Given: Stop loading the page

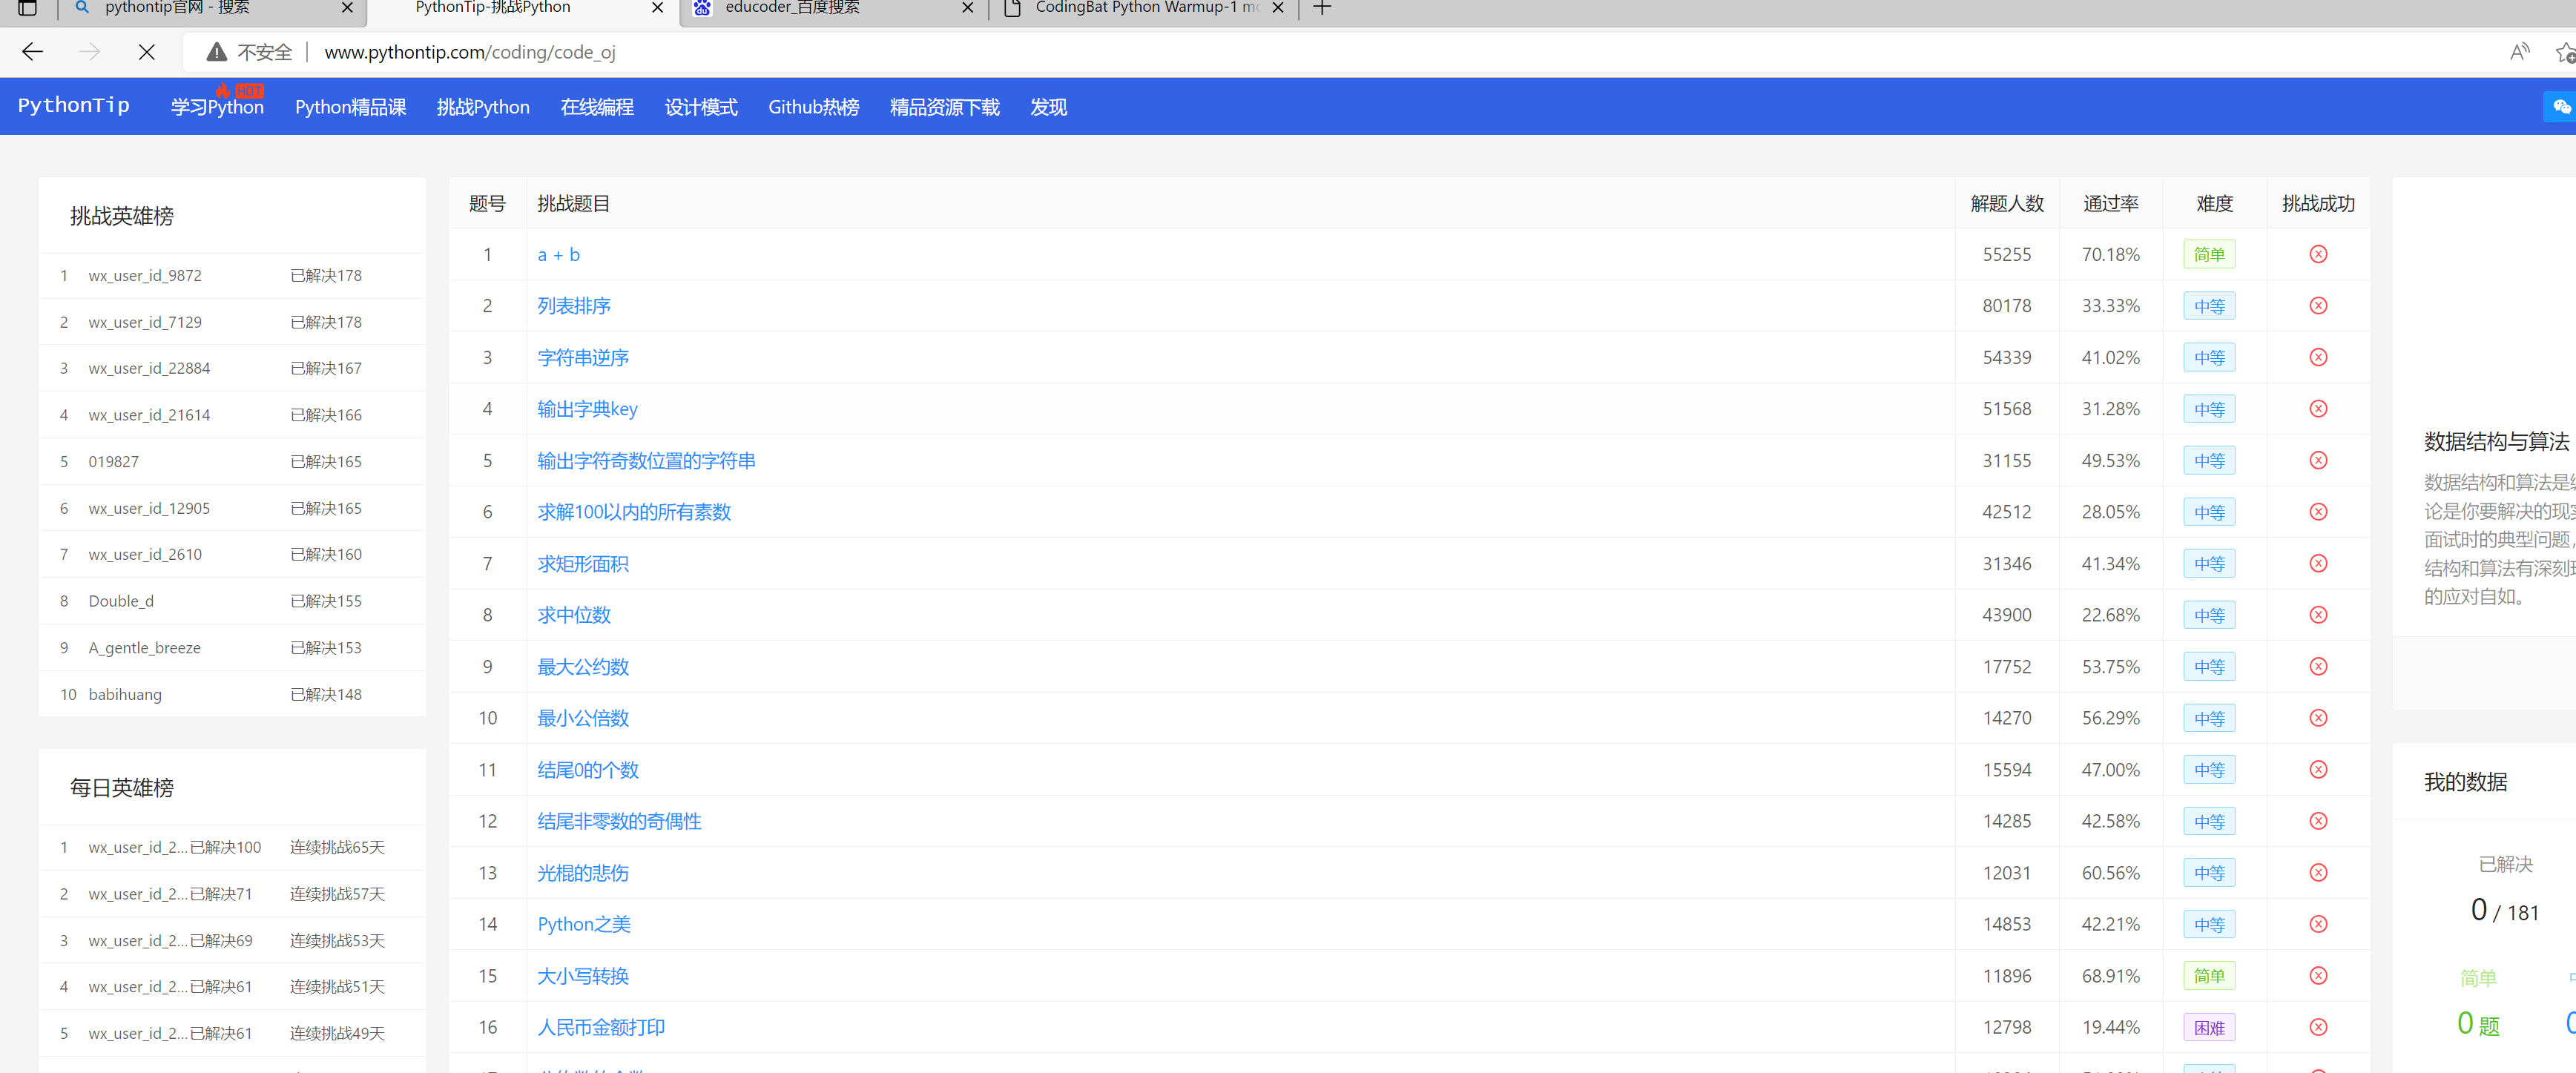Looking at the screenshot, I should coord(146,52).
